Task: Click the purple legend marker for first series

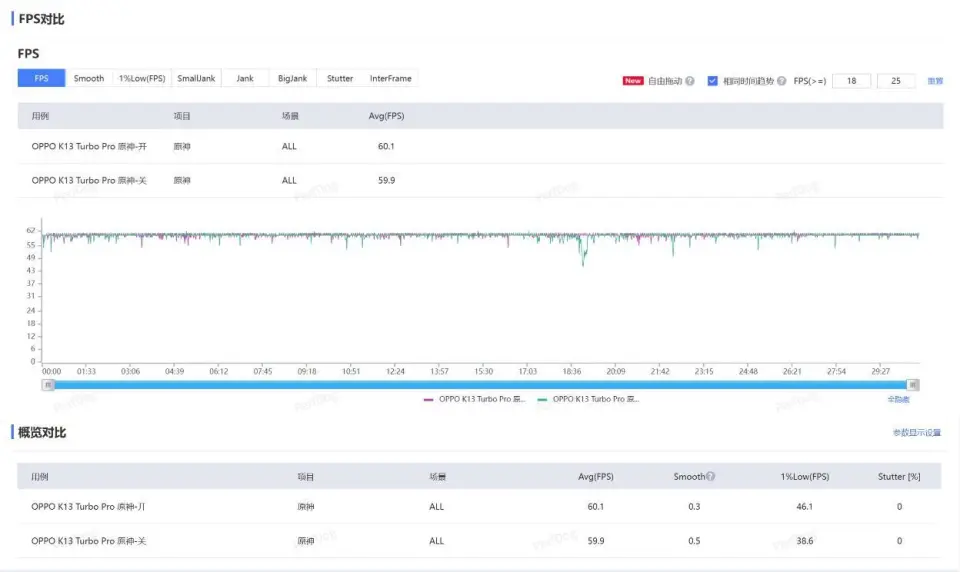Action: coord(429,399)
